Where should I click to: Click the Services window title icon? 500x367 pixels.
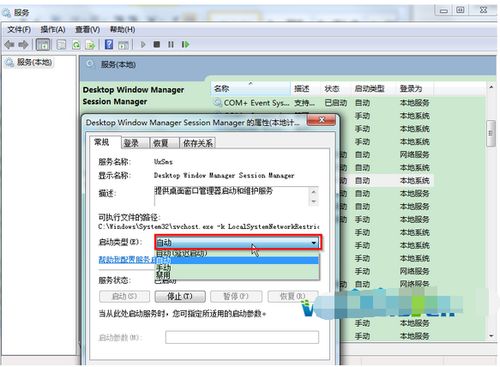pyautogui.click(x=7, y=13)
